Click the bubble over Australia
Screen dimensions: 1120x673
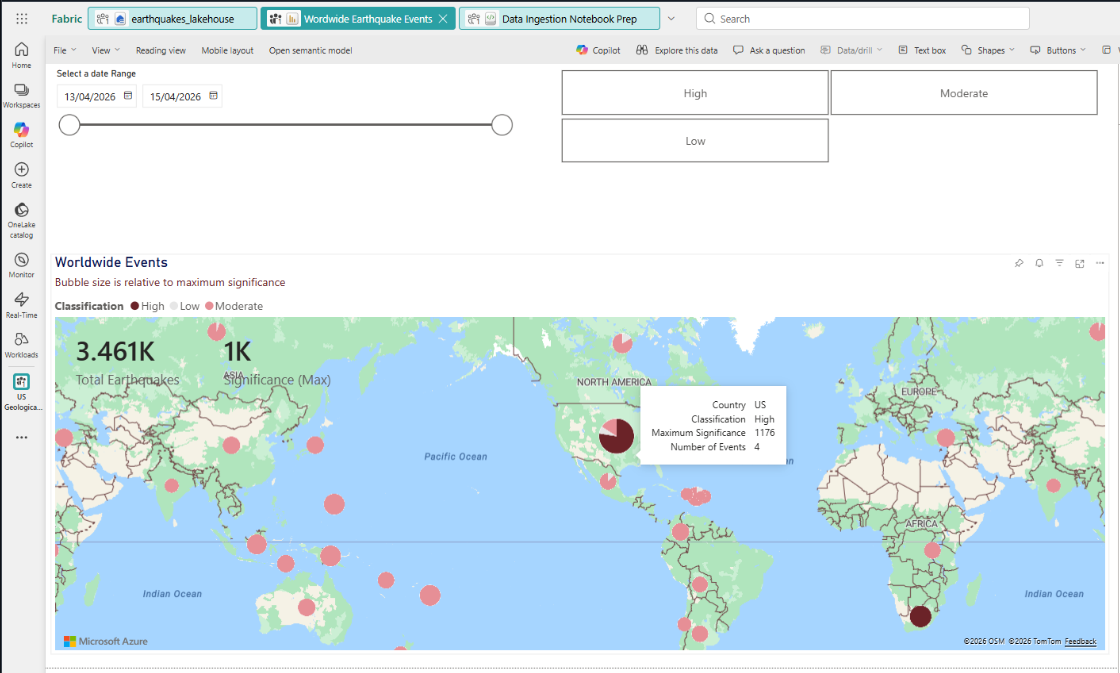point(306,607)
